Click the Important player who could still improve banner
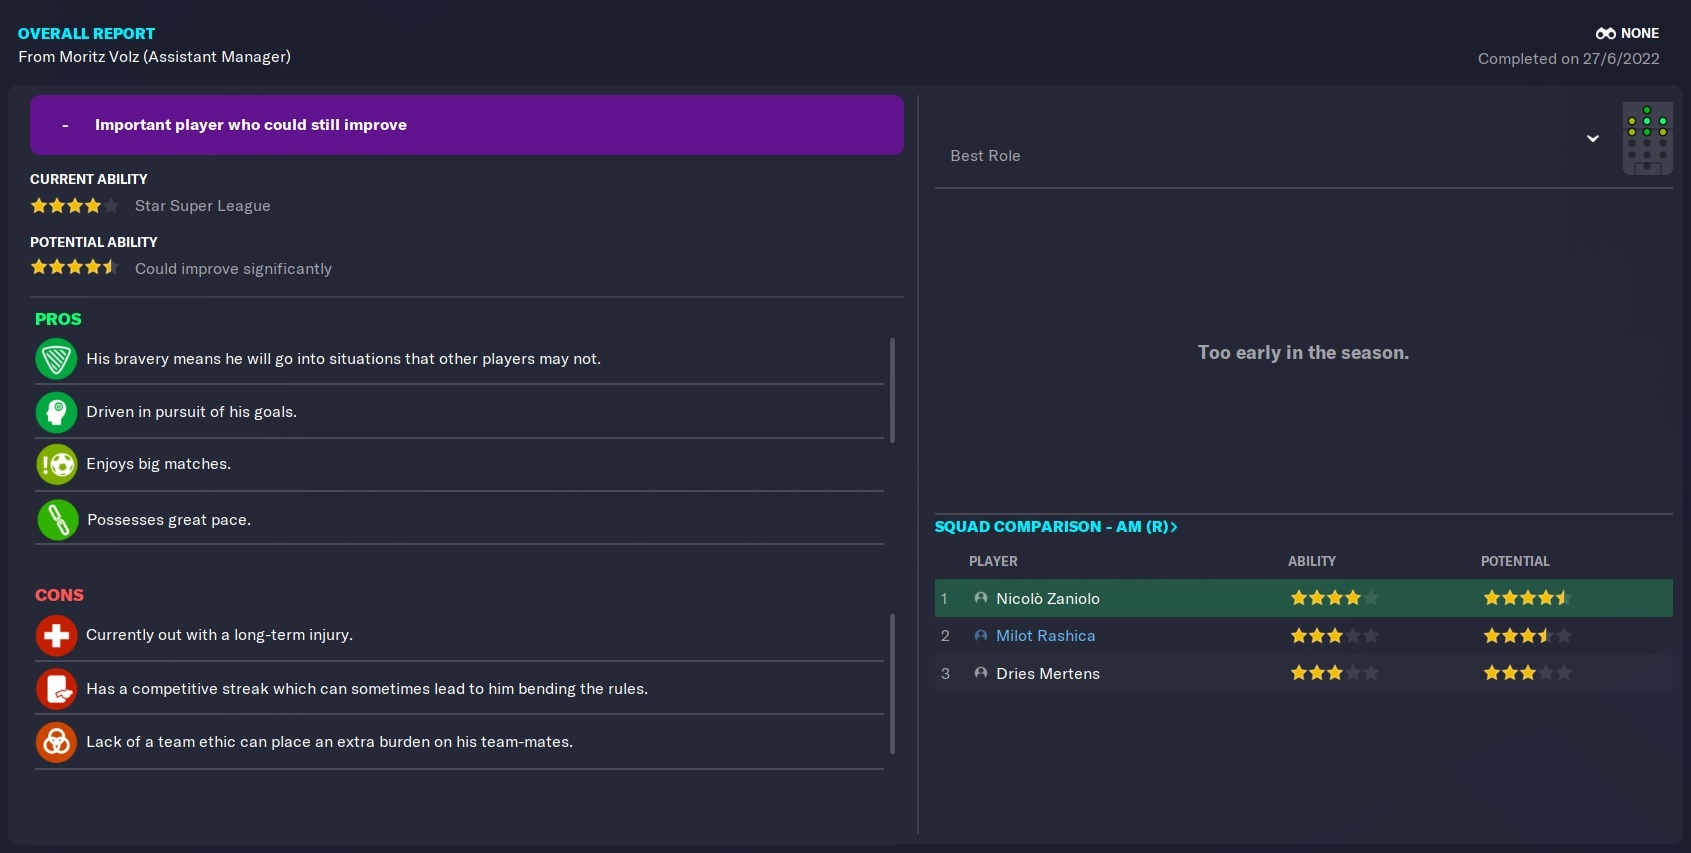 pyautogui.click(x=467, y=125)
